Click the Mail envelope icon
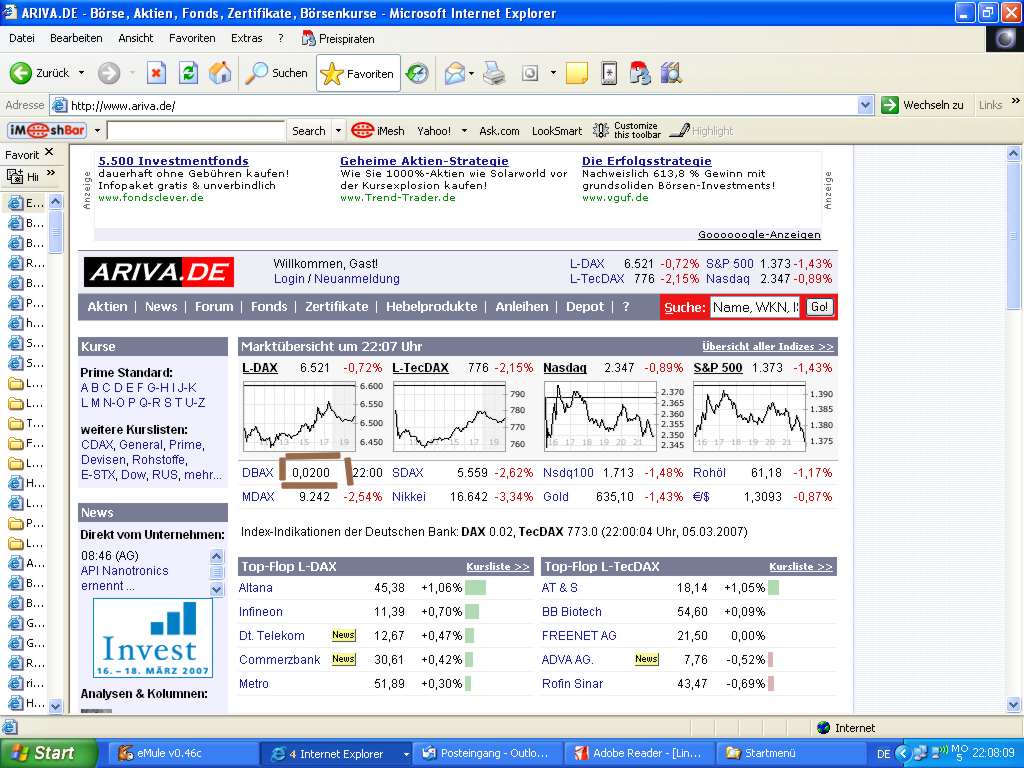 coord(455,73)
